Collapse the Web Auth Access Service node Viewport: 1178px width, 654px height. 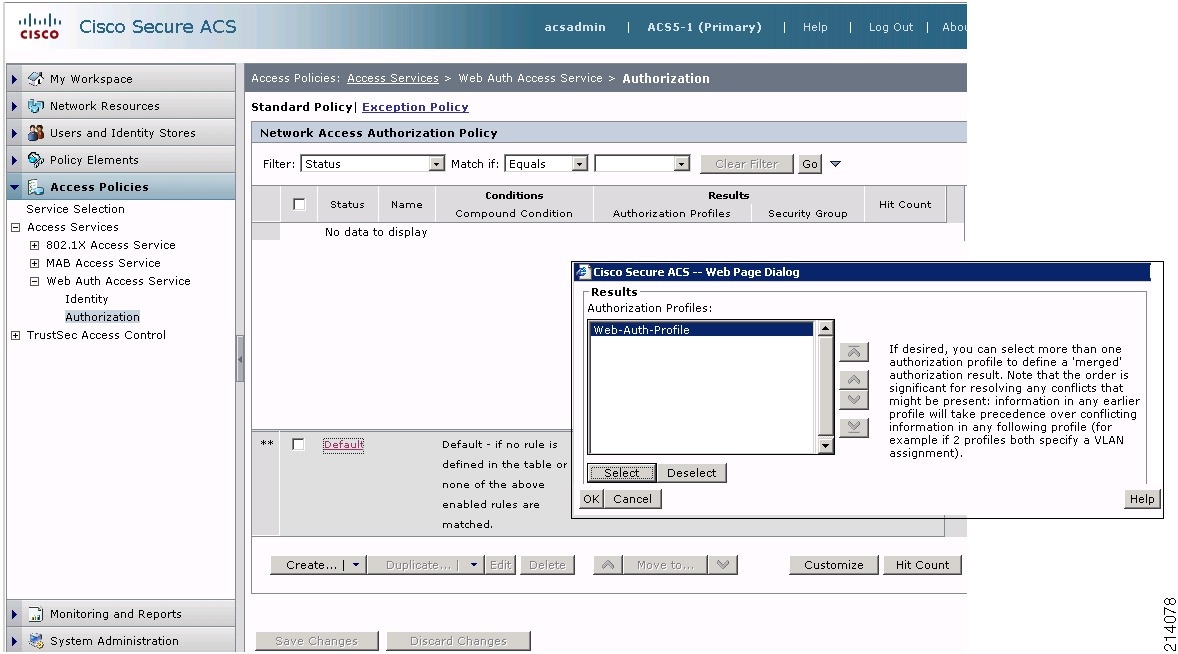(x=34, y=281)
